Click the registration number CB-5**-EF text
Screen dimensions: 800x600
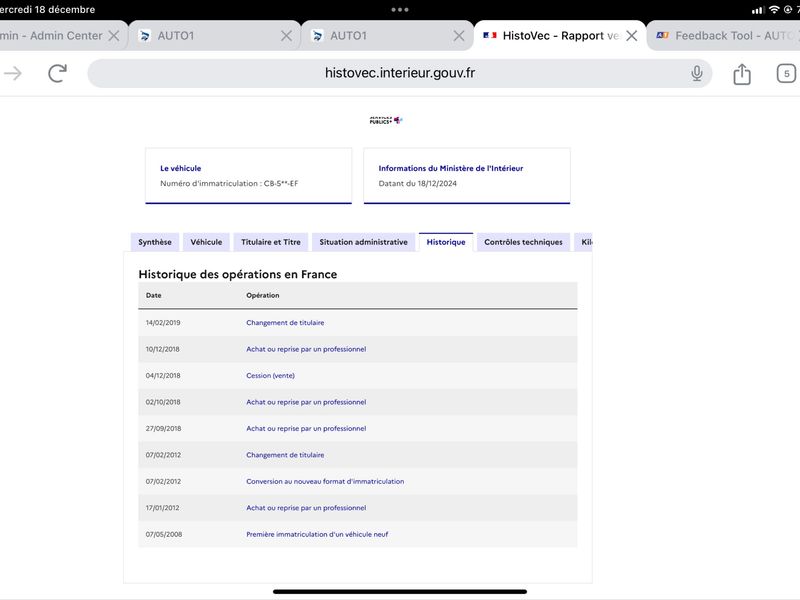281,184
